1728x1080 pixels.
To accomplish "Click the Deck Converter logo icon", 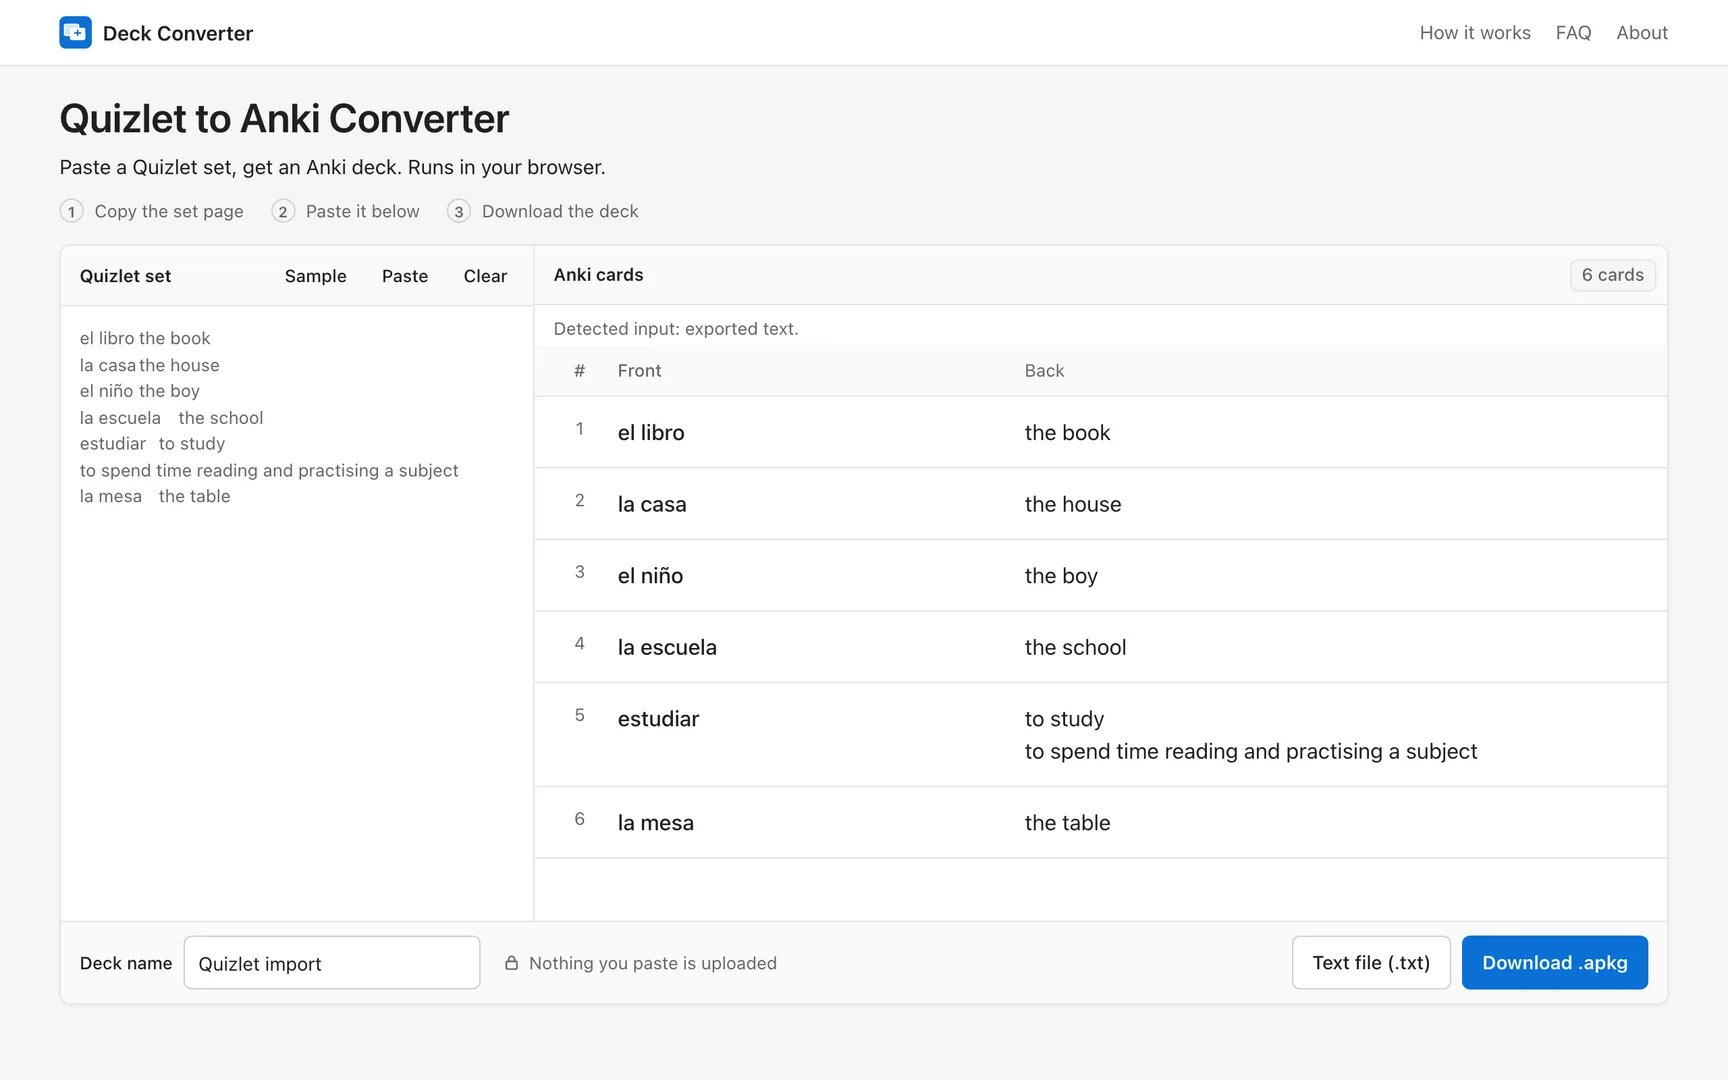I will click(x=75, y=33).
